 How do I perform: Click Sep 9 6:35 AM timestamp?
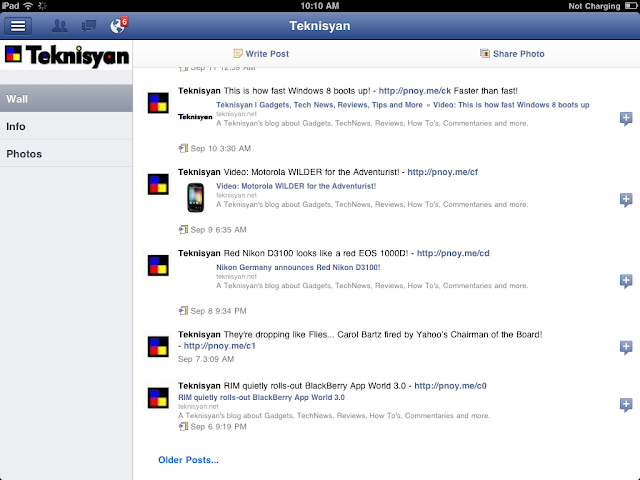pos(218,230)
